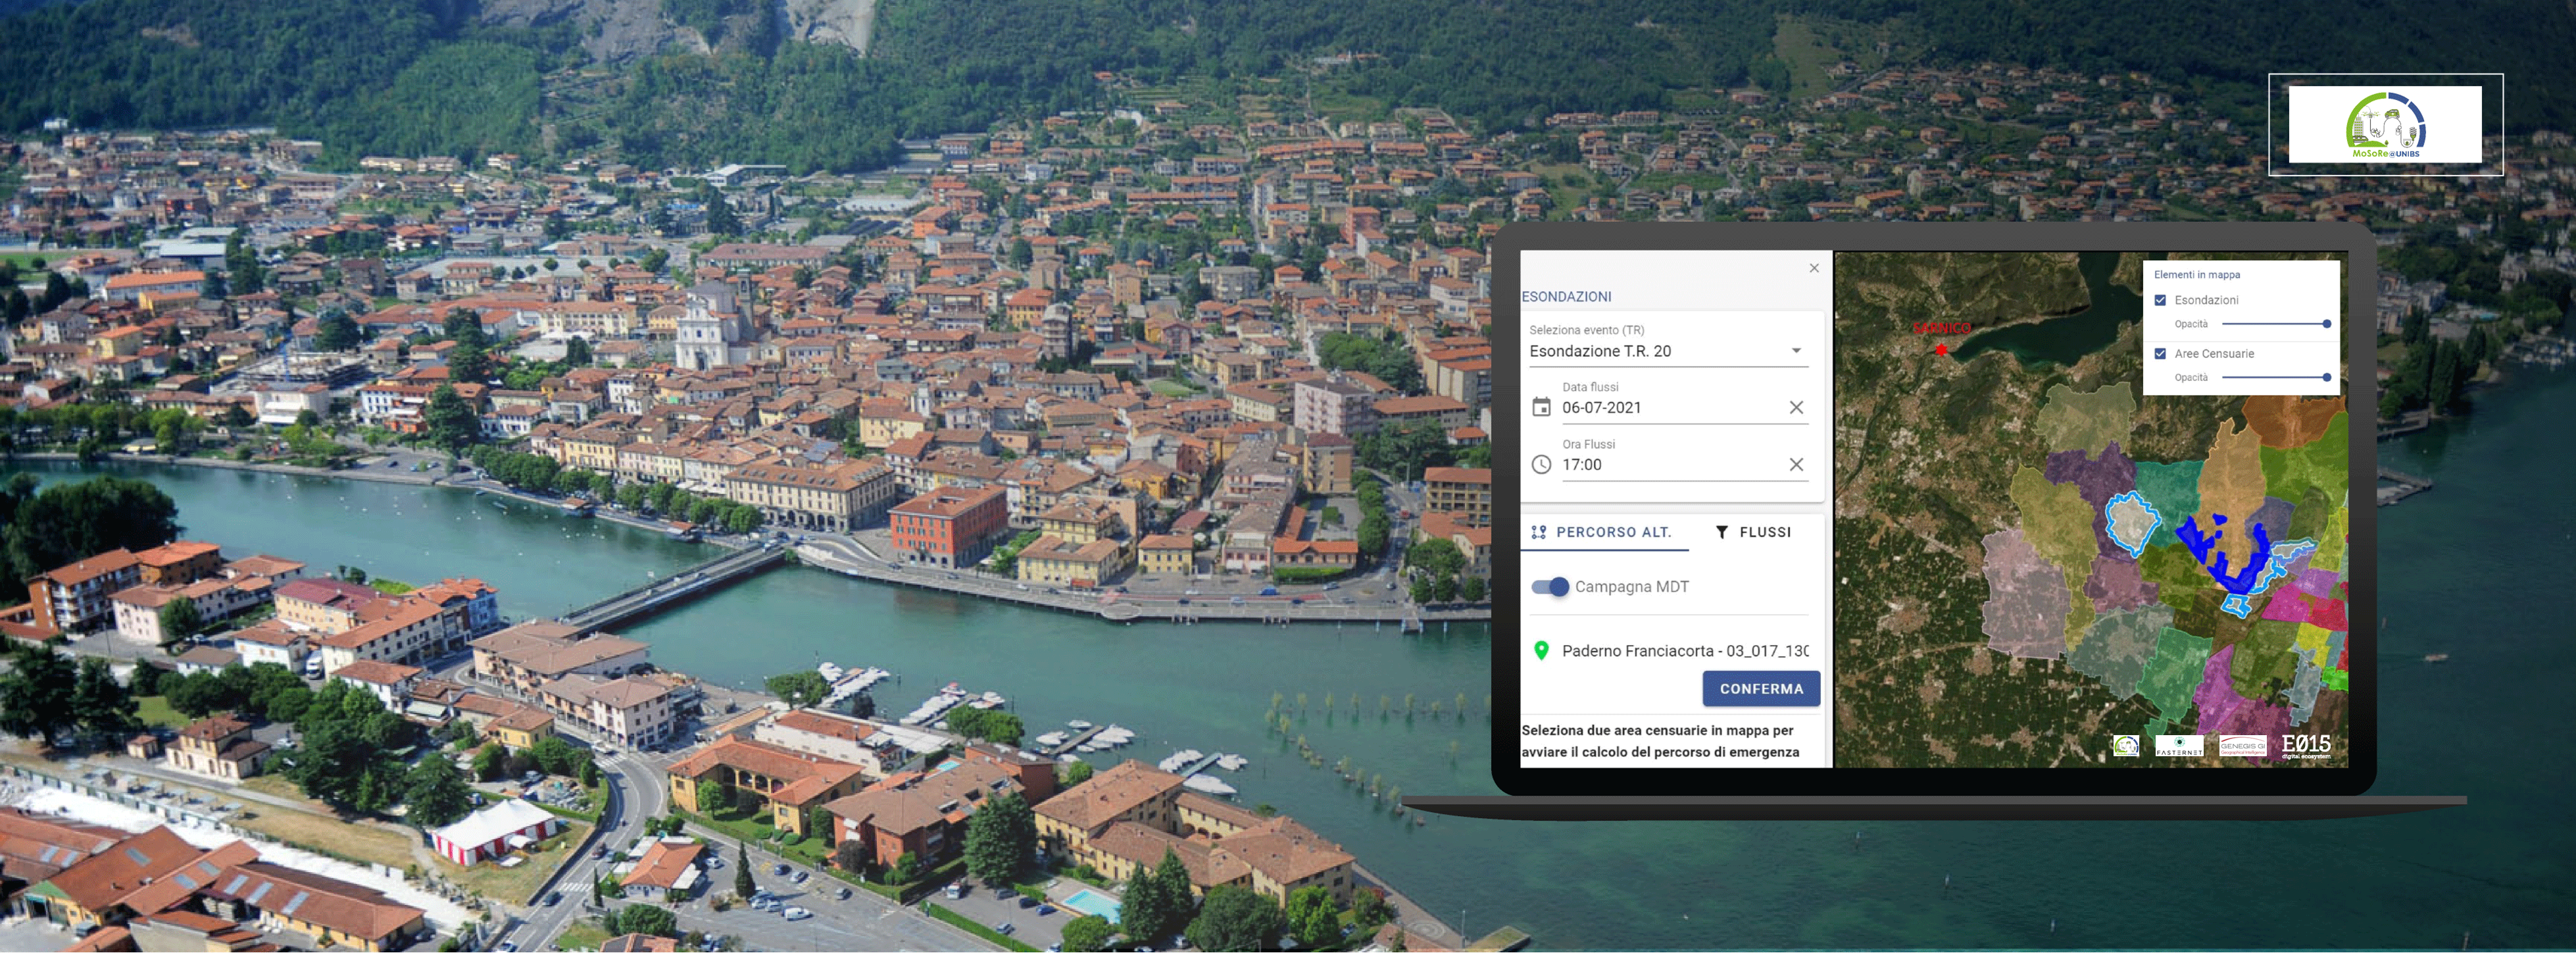
Task: Click the red Sarnico star marker
Action: [x=1941, y=349]
